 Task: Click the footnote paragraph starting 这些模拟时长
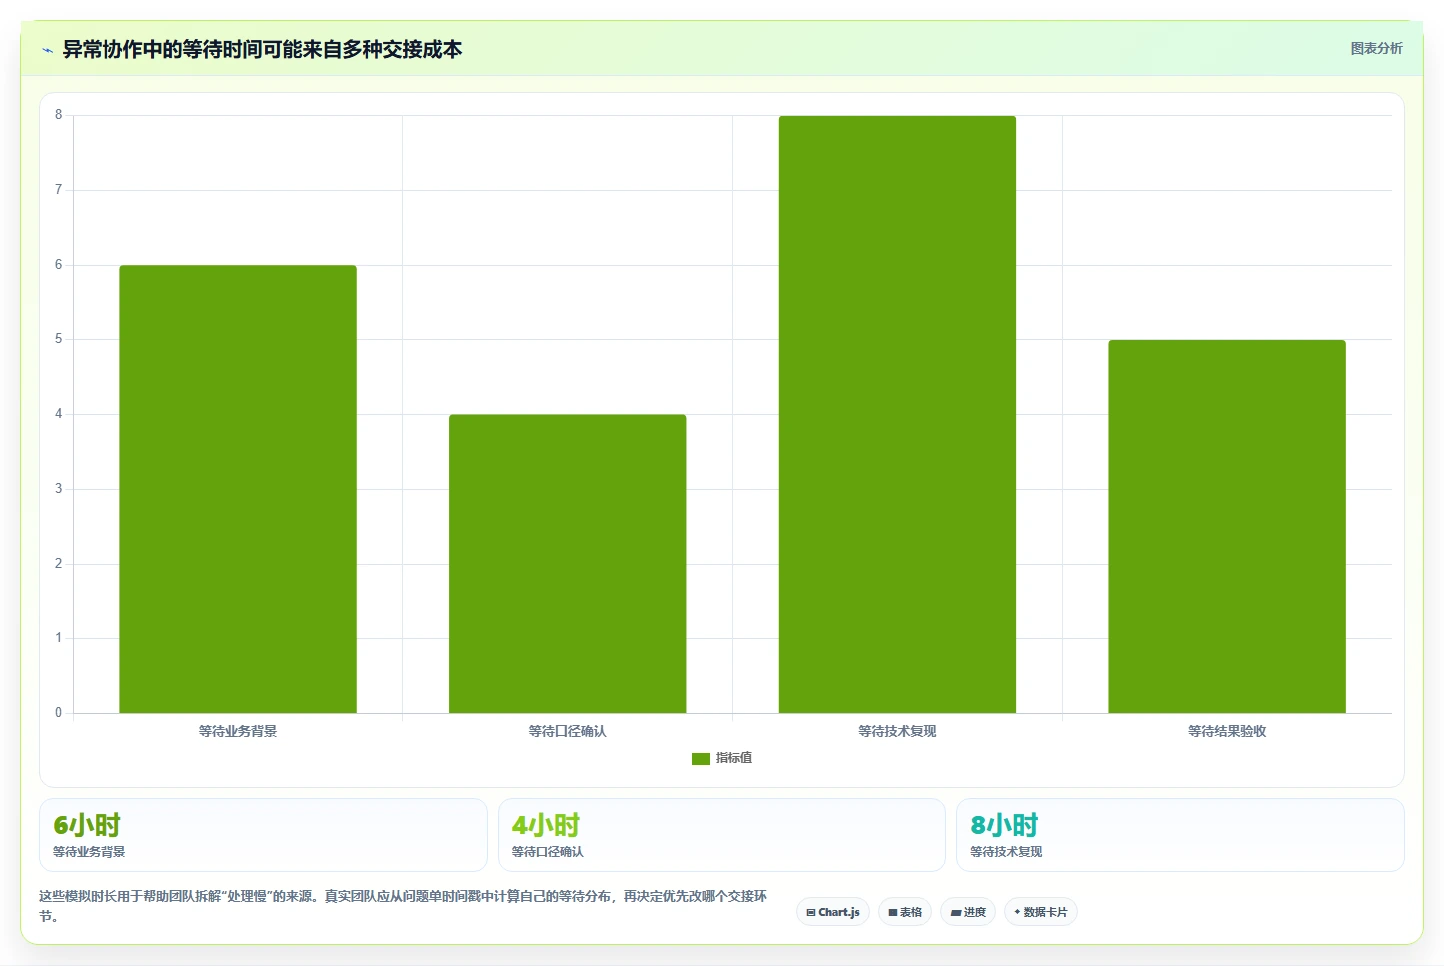403,906
